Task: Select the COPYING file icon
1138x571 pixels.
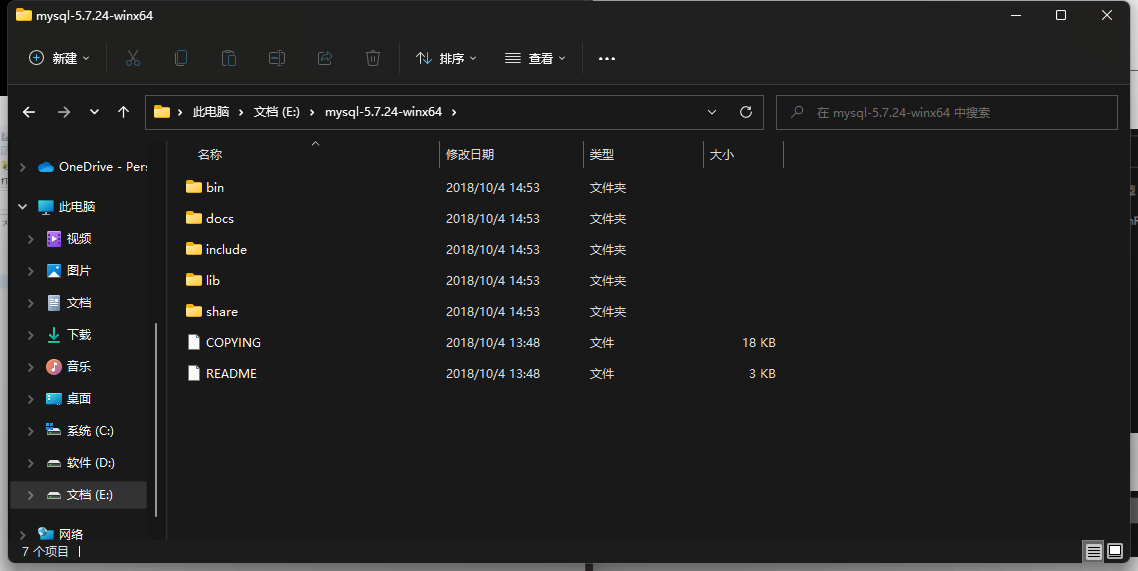Action: click(194, 342)
